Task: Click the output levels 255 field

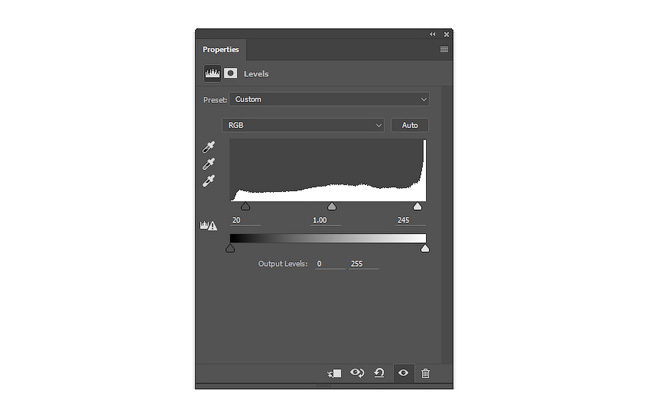Action: coord(364,264)
